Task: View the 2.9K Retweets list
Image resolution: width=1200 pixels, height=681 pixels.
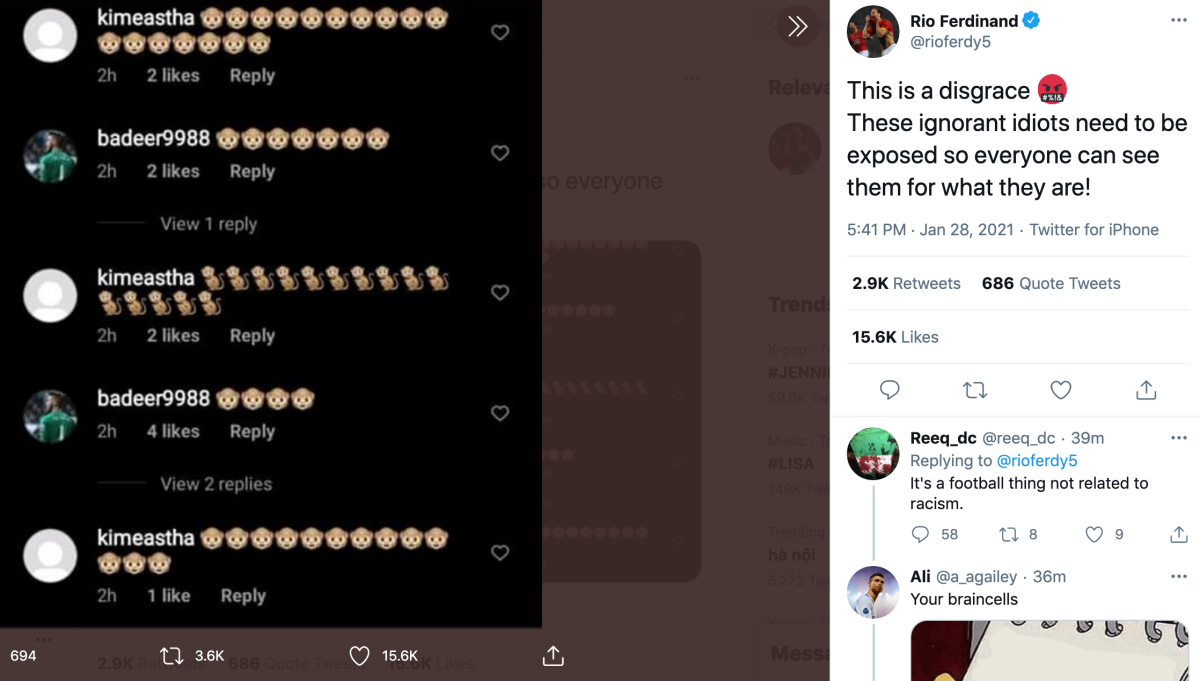Action: (x=906, y=284)
